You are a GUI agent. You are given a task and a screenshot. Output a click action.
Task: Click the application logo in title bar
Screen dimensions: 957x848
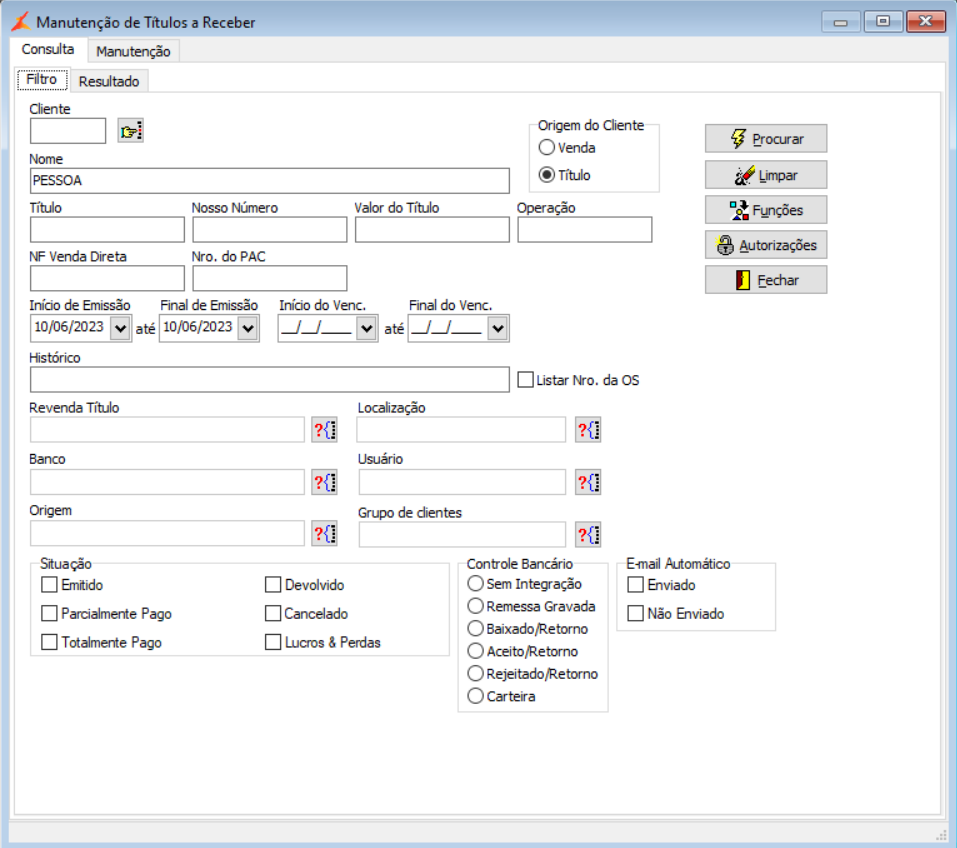click(21, 22)
